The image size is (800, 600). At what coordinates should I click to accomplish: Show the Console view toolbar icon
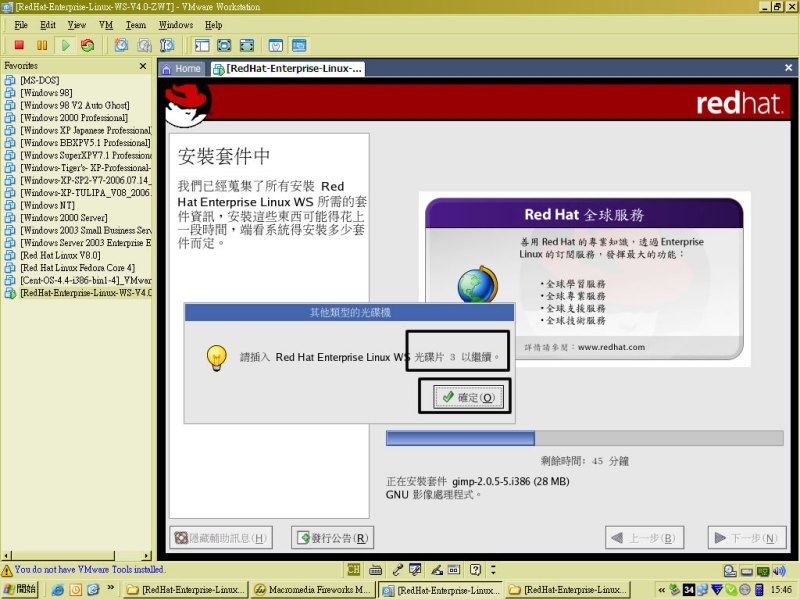[x=299, y=45]
